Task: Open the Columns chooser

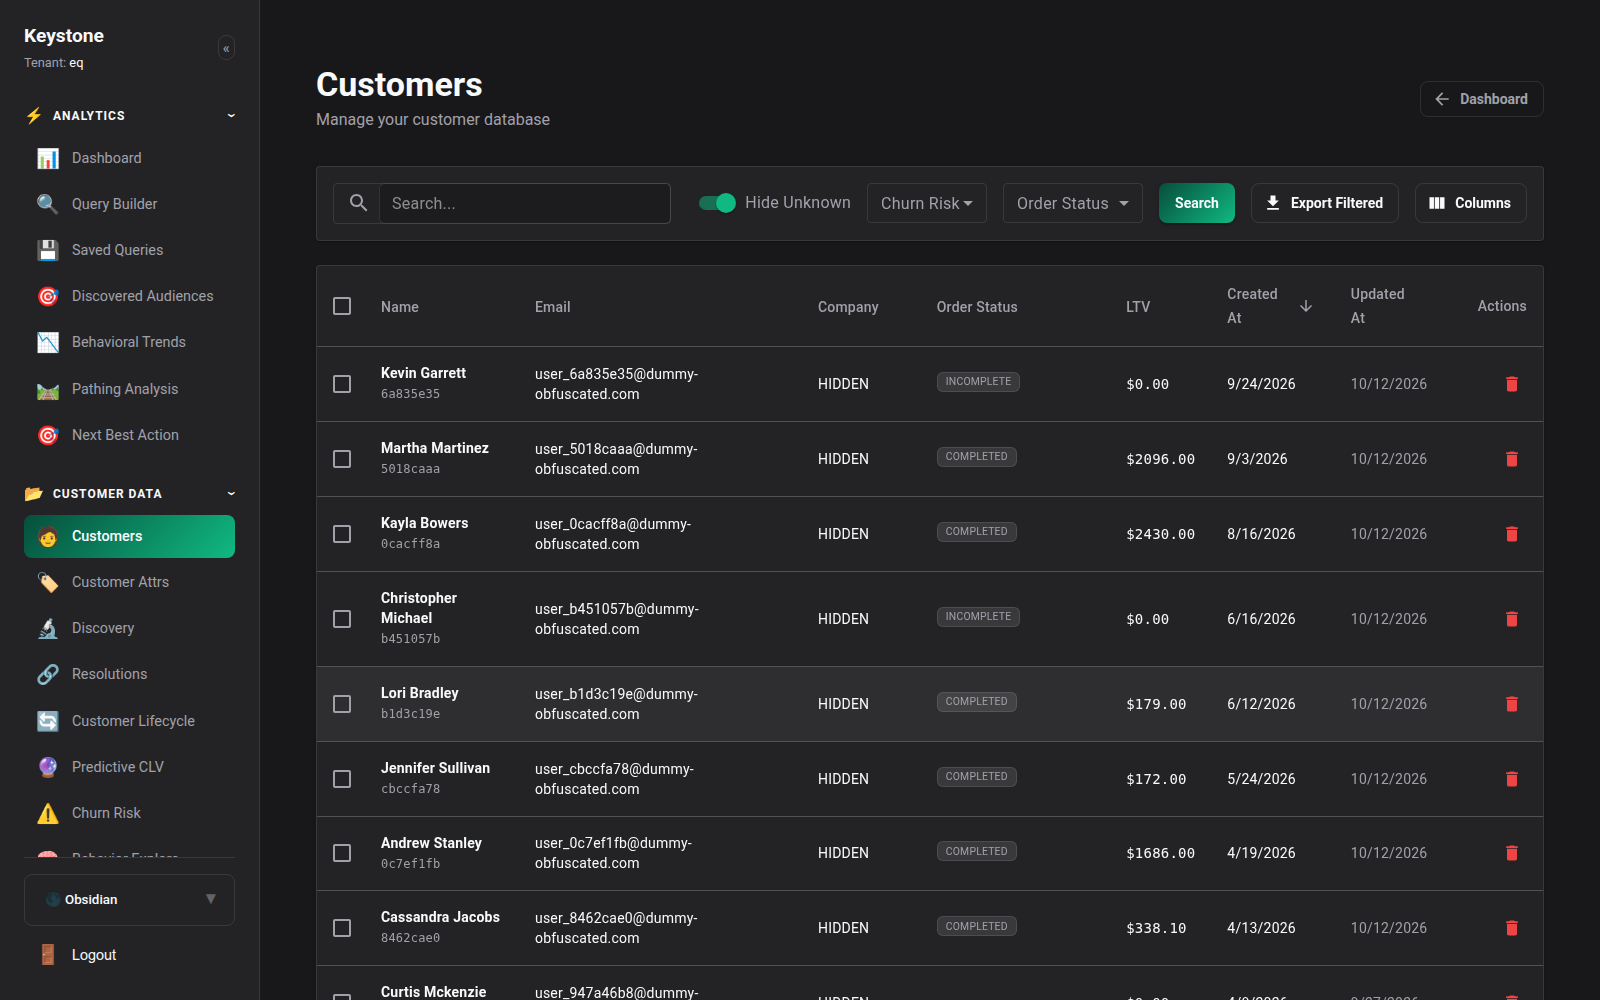Action: (1470, 203)
